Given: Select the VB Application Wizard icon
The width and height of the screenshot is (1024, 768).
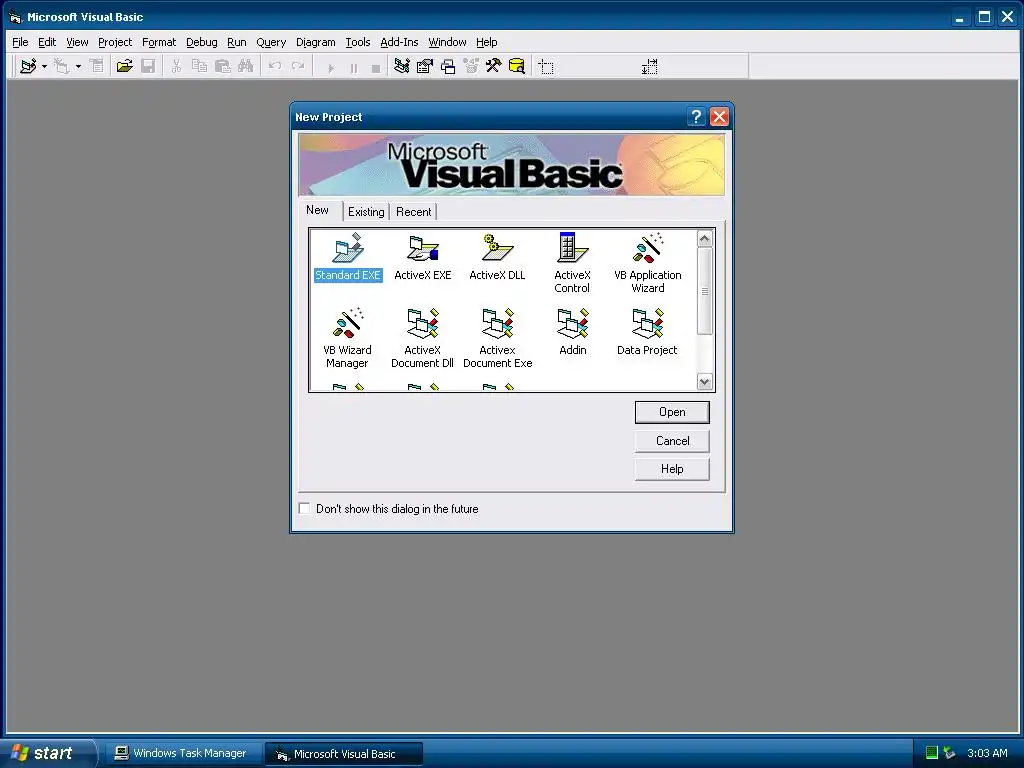Looking at the screenshot, I should [648, 263].
